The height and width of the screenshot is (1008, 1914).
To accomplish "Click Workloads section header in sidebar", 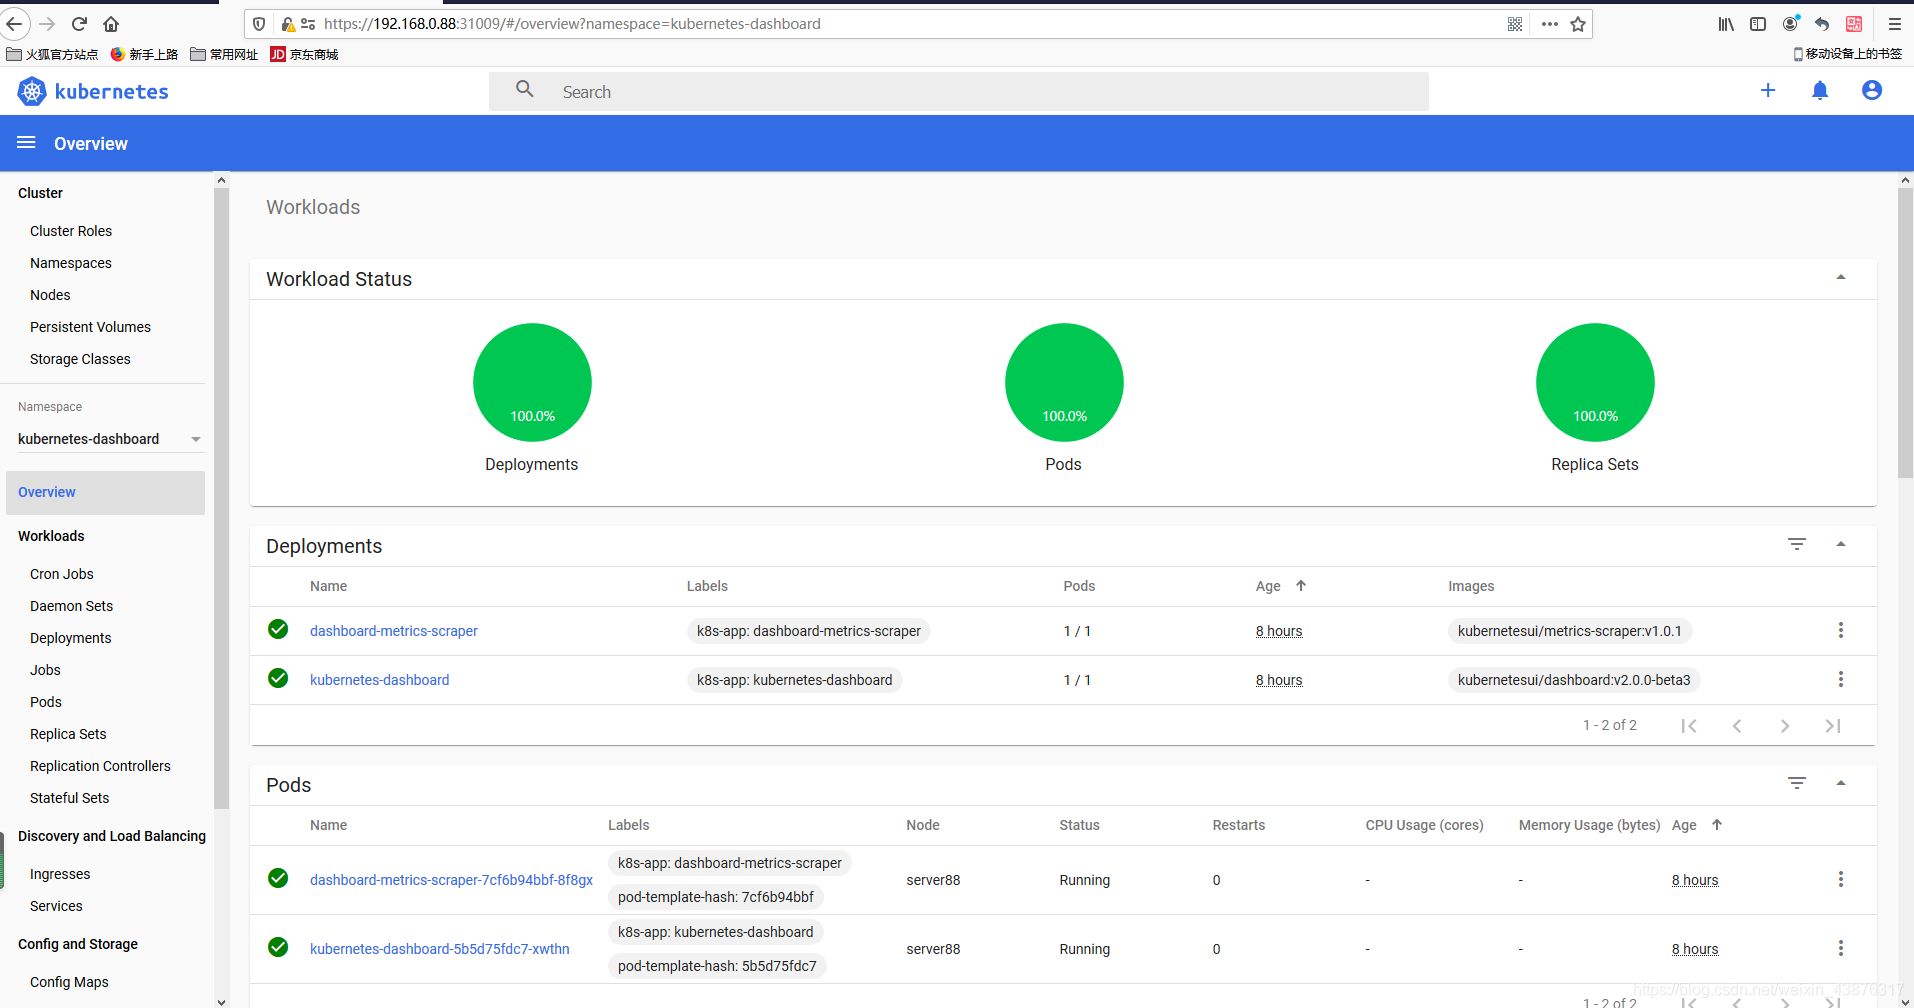I will pyautogui.click(x=51, y=536).
